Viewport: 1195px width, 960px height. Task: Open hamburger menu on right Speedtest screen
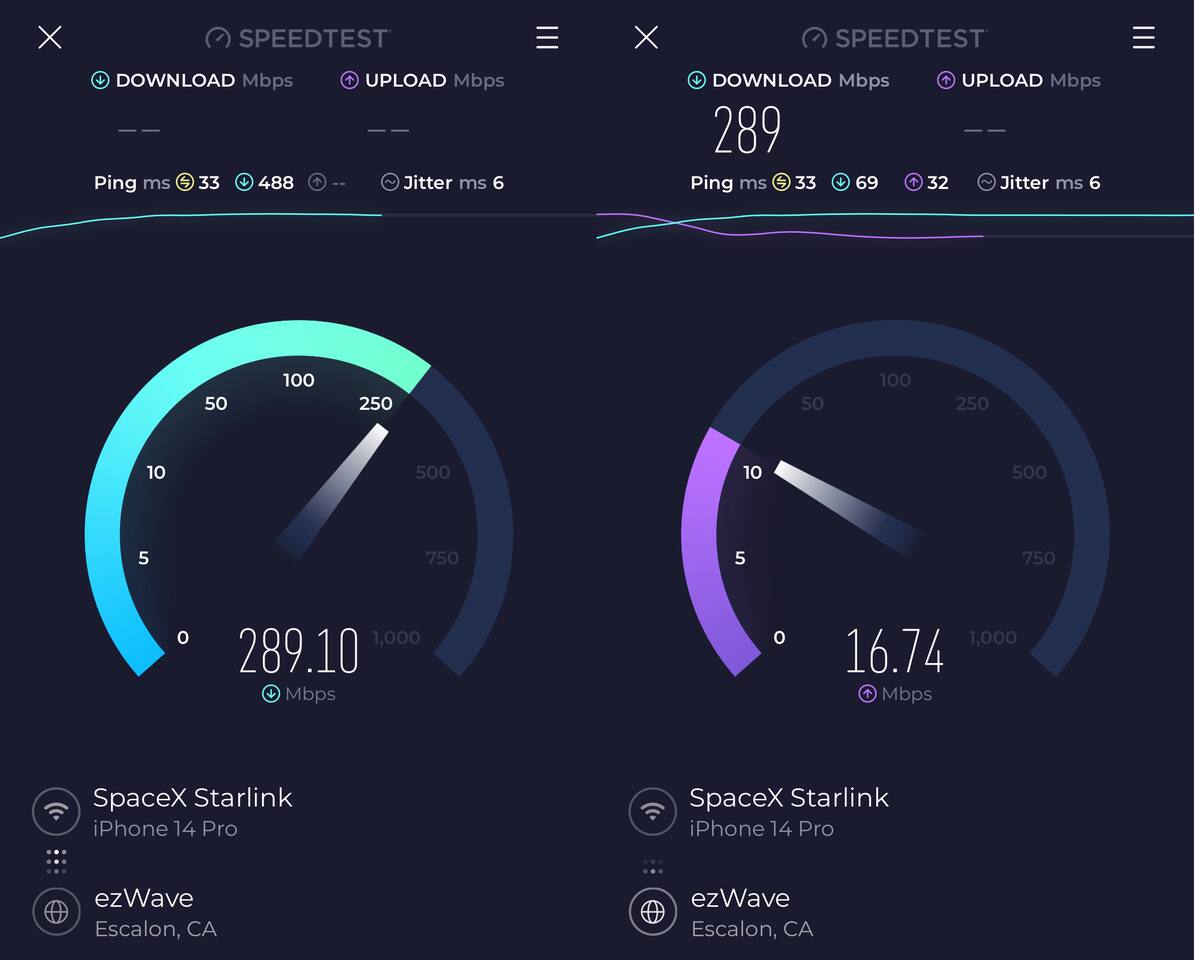click(1143, 37)
